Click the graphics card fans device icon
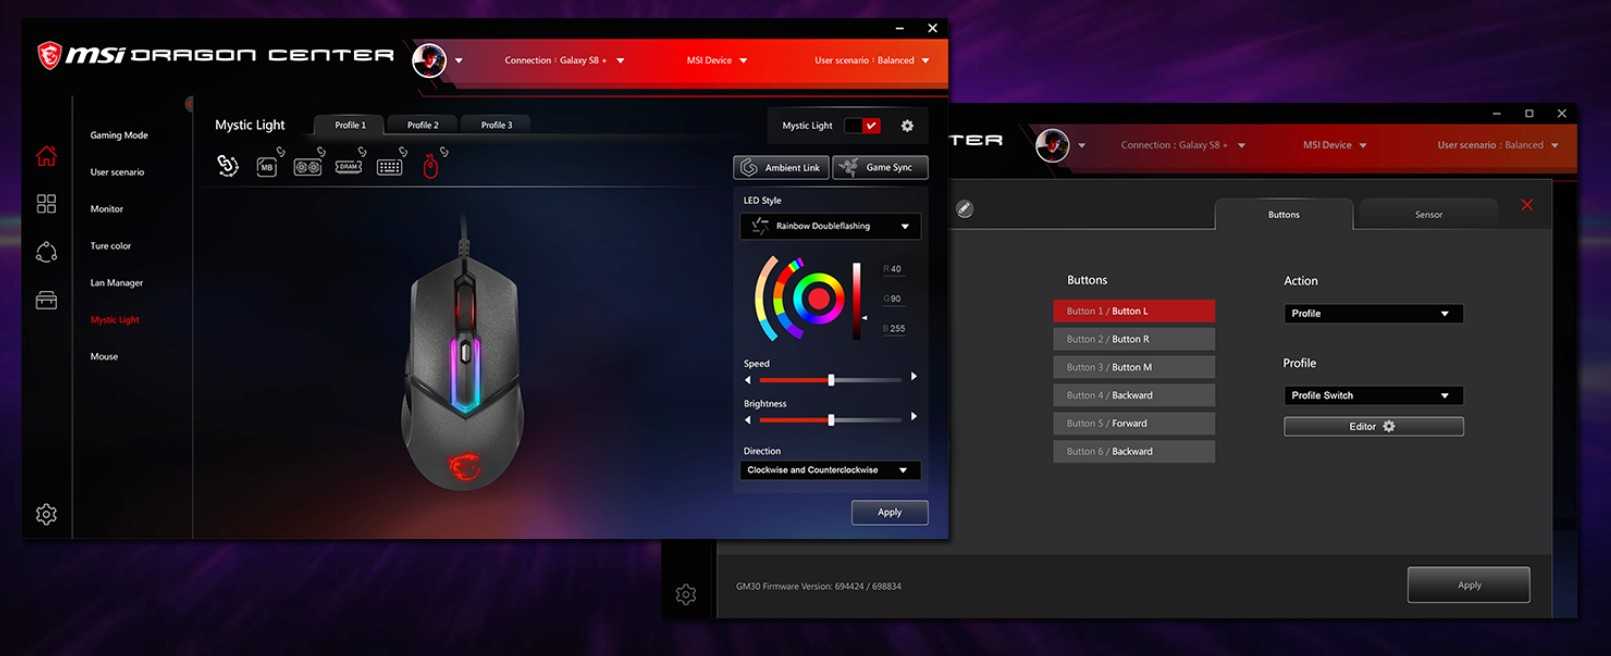1611x656 pixels. pos(307,167)
